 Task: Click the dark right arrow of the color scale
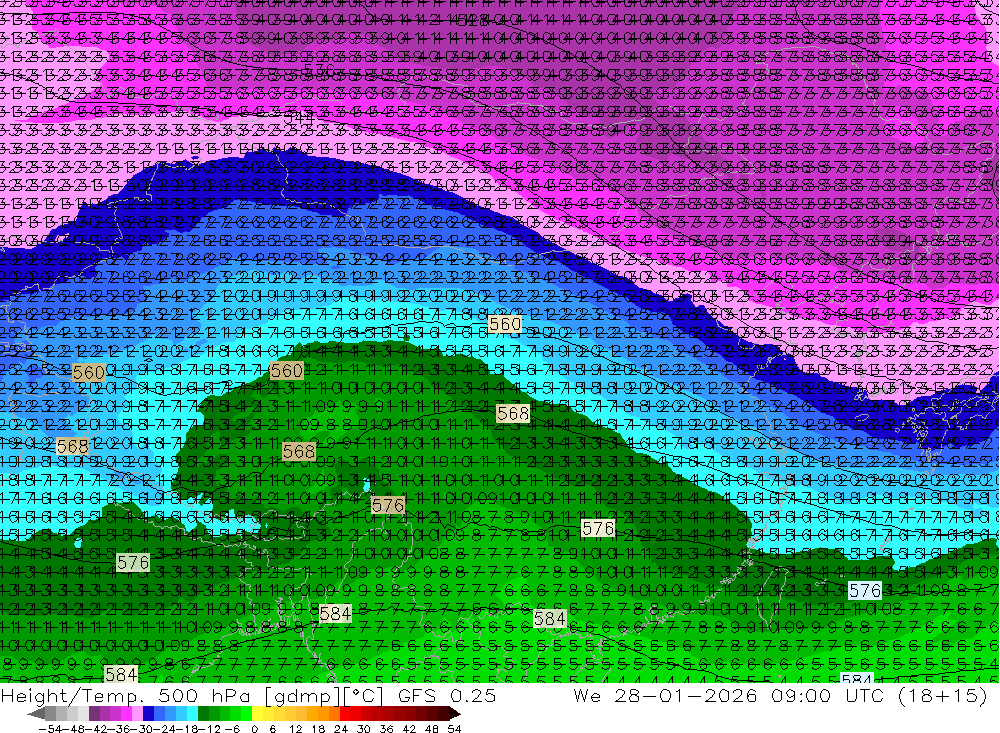click(x=455, y=714)
